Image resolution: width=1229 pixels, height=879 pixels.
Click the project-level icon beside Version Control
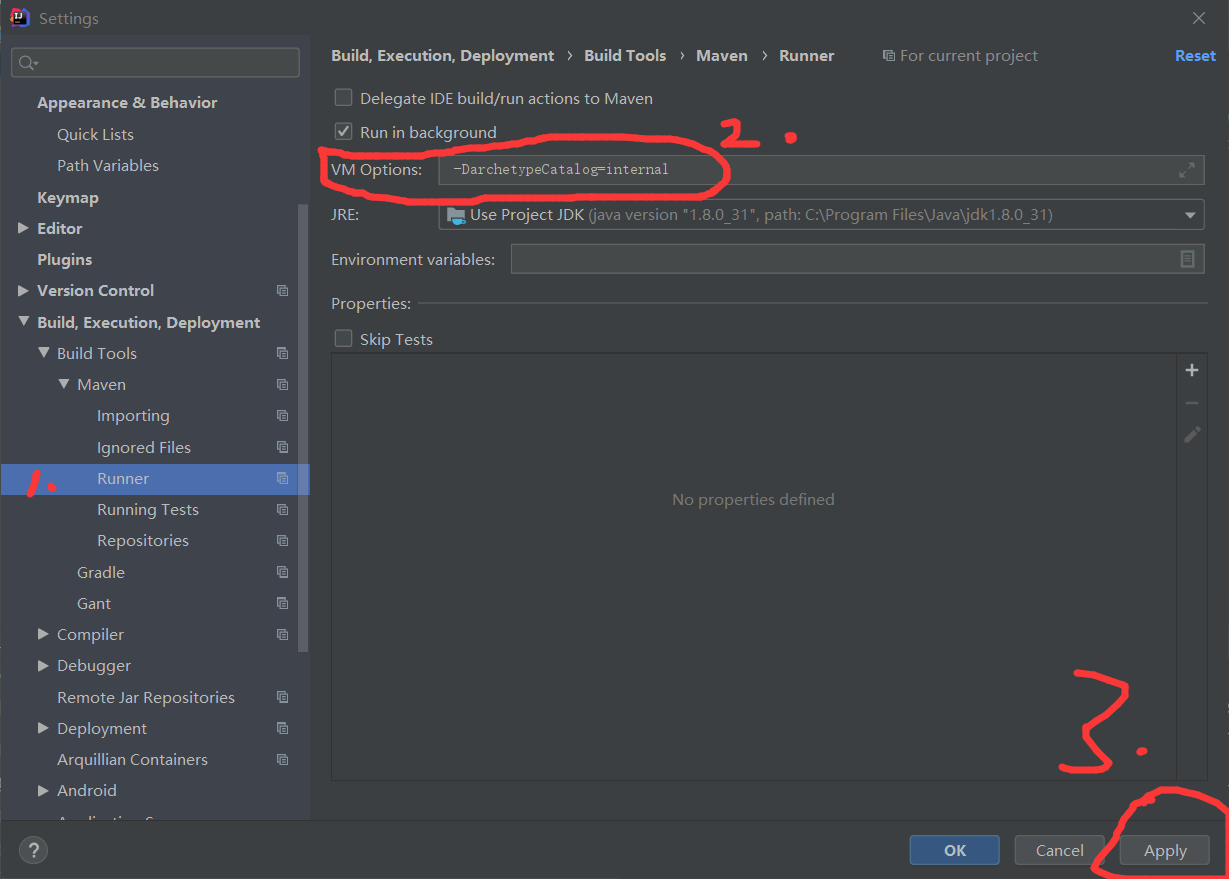(282, 291)
